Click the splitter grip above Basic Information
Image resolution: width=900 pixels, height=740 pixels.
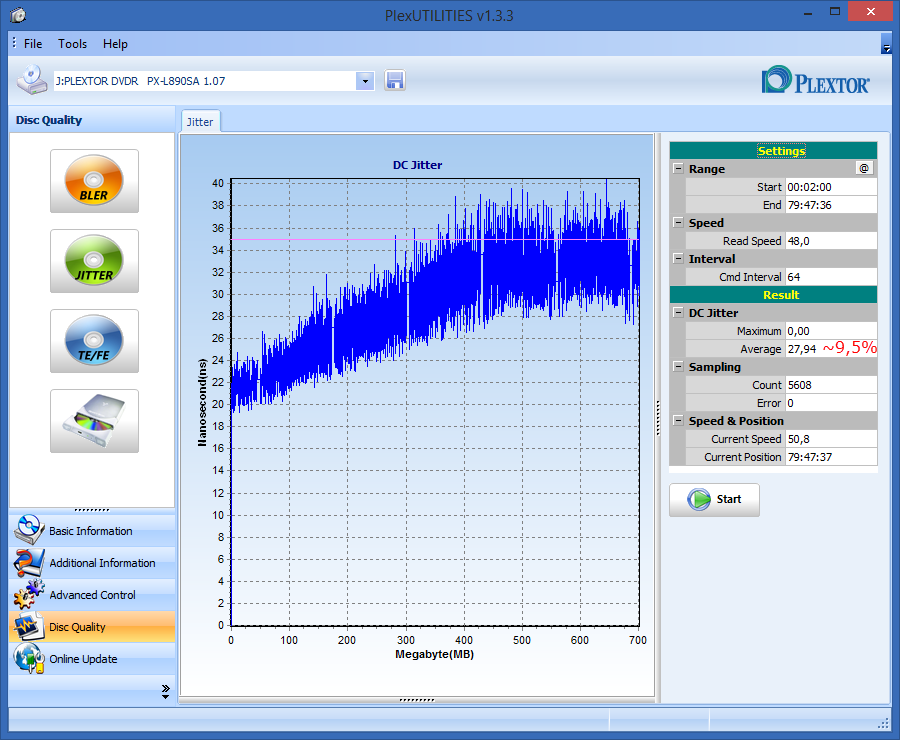pos(92,510)
